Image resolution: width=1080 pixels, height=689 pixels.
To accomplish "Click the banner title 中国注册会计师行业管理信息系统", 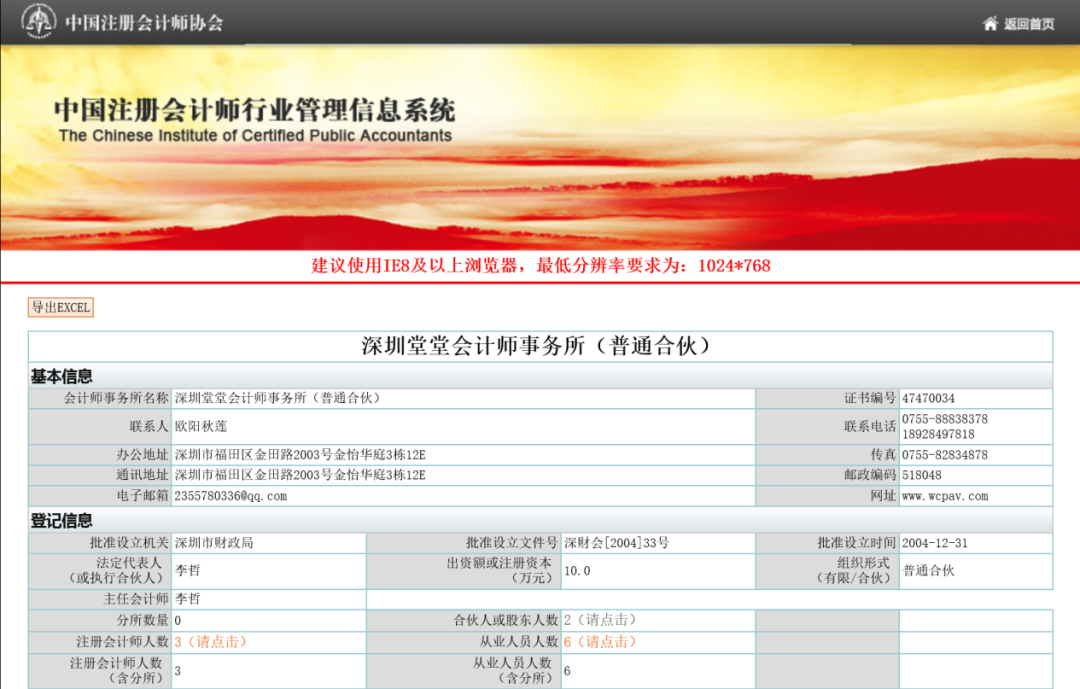I will click(x=254, y=110).
